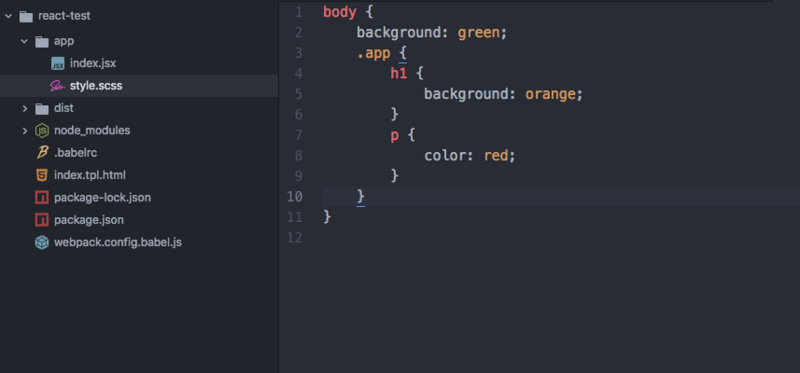This screenshot has width=800, height=373.
Task: Click the red value on line 8
Action: [496, 156]
